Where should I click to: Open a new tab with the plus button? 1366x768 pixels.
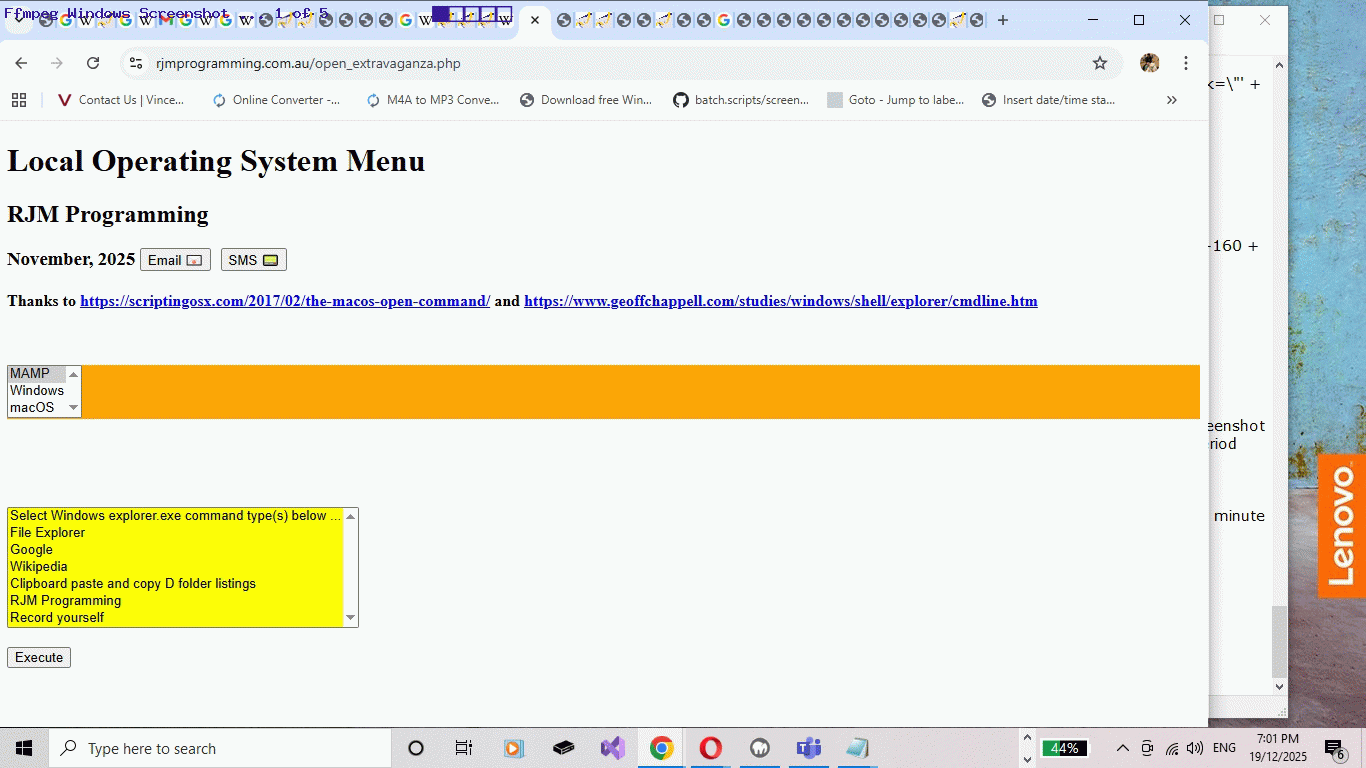pyautogui.click(x=1002, y=19)
